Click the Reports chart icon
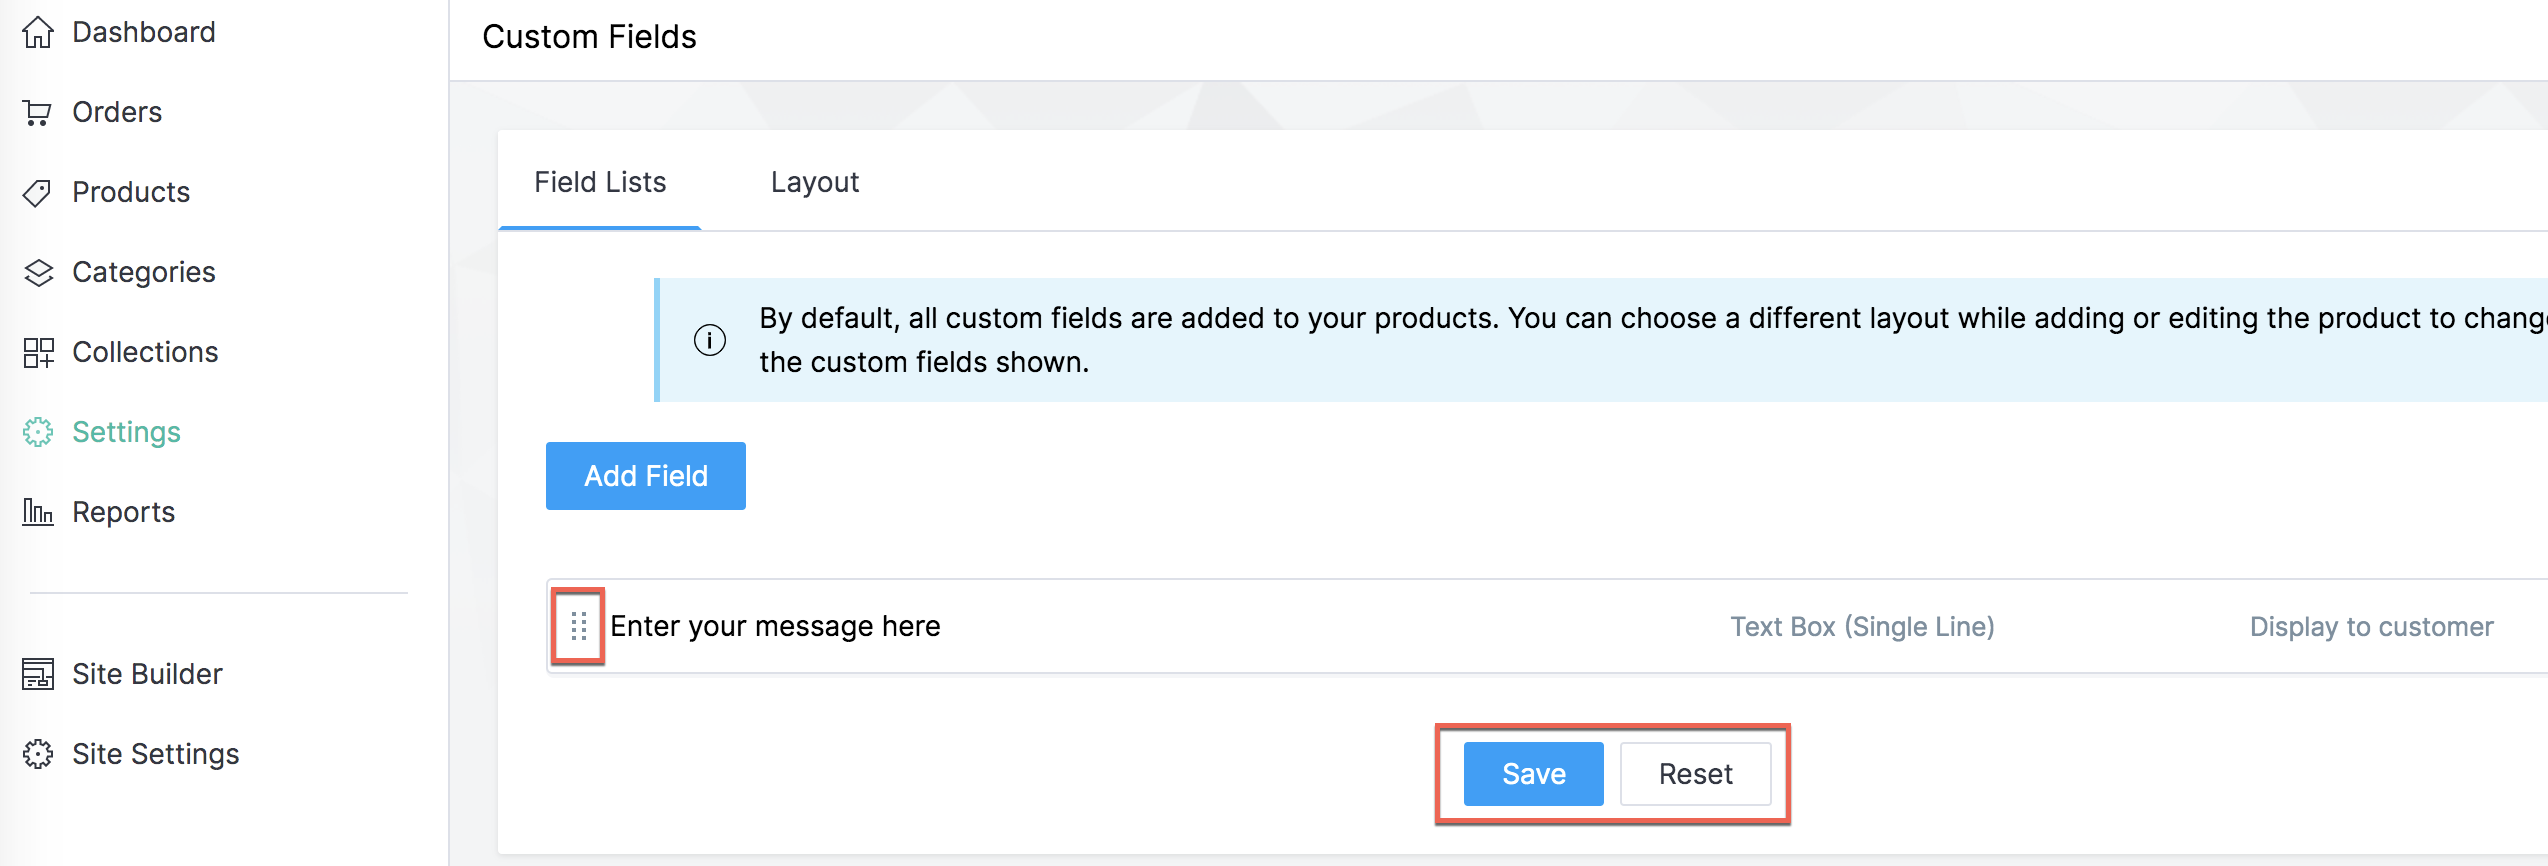 click(38, 513)
